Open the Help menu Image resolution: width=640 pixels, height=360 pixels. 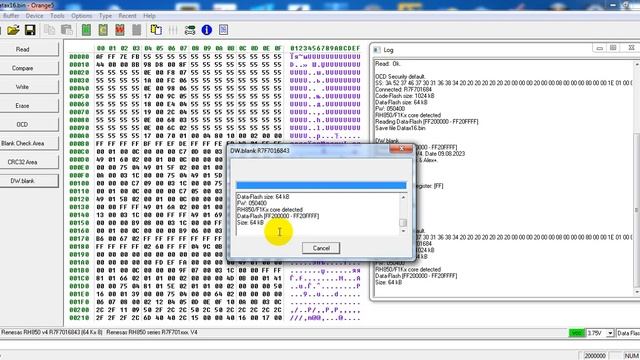[149, 16]
